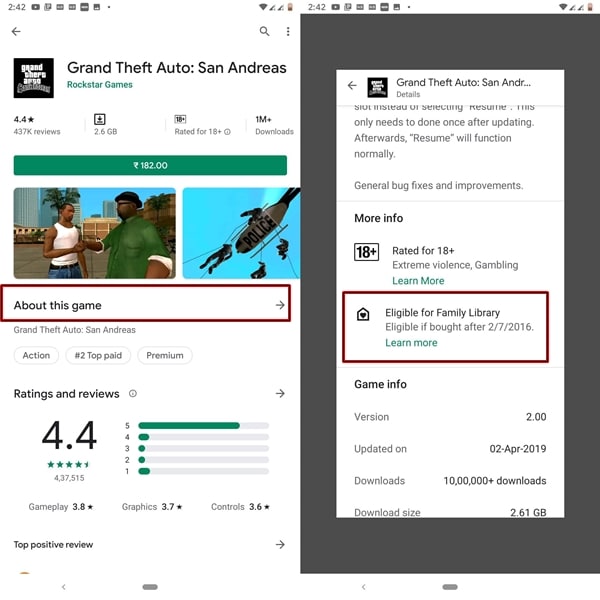Tap the 10,00,000+ downloads value
600x600 pixels.
click(495, 481)
